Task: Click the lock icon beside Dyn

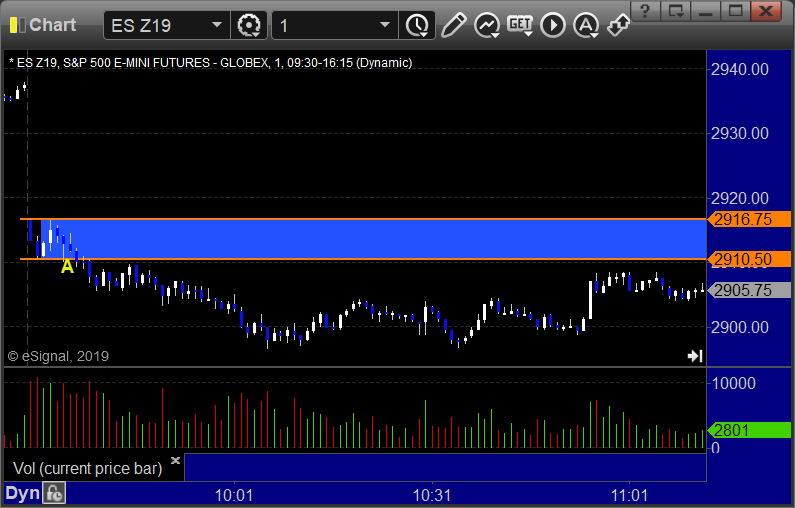Action: point(54,493)
